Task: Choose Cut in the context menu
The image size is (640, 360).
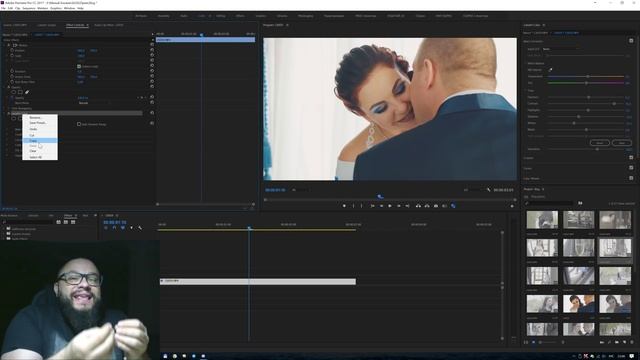Action: [x=40, y=135]
